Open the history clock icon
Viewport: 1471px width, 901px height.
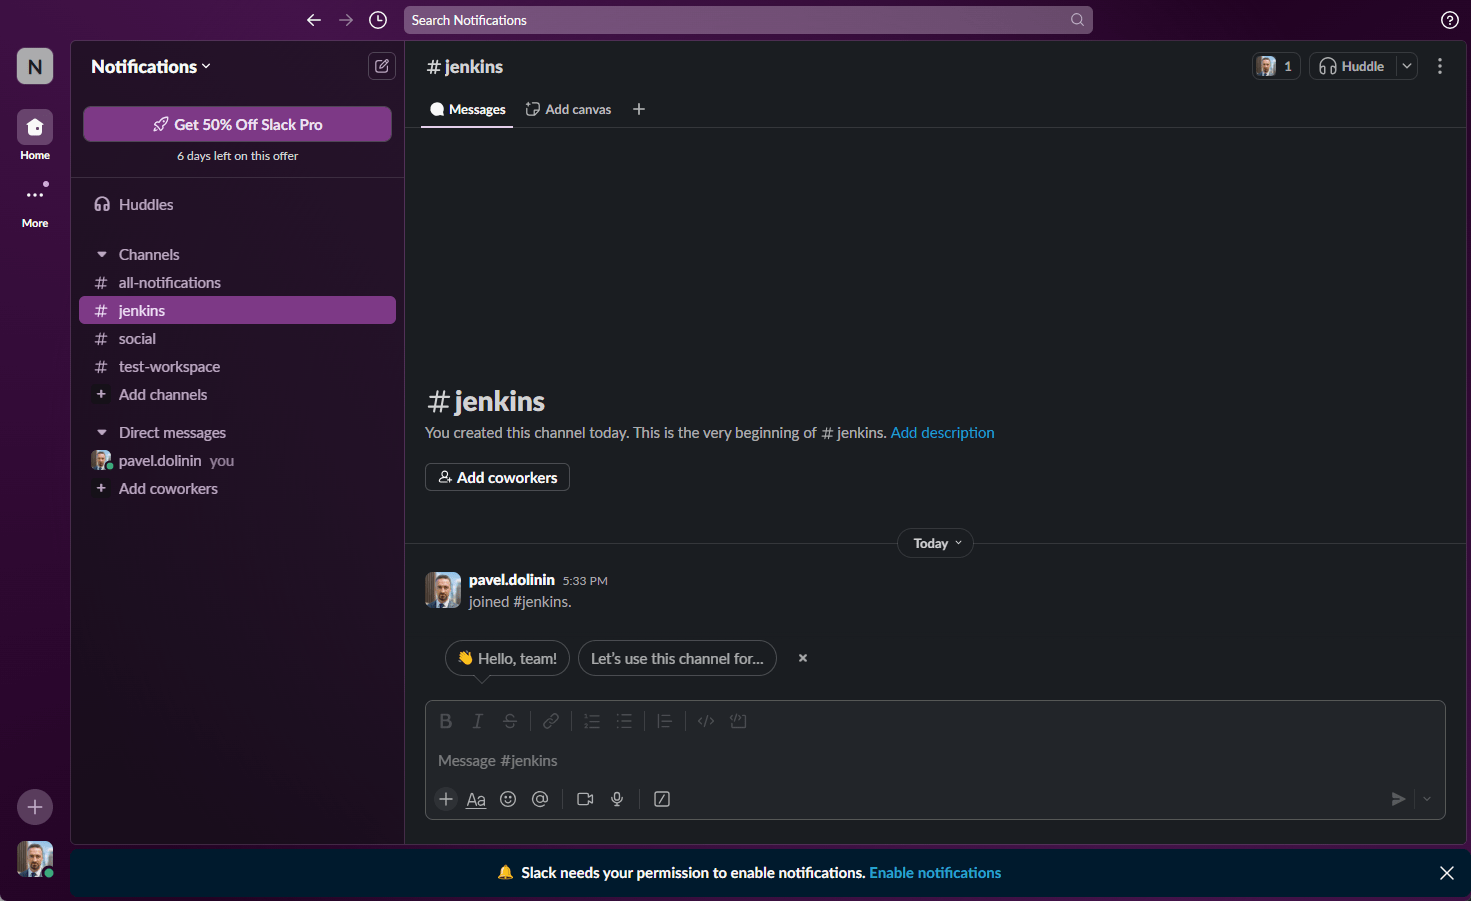378,20
